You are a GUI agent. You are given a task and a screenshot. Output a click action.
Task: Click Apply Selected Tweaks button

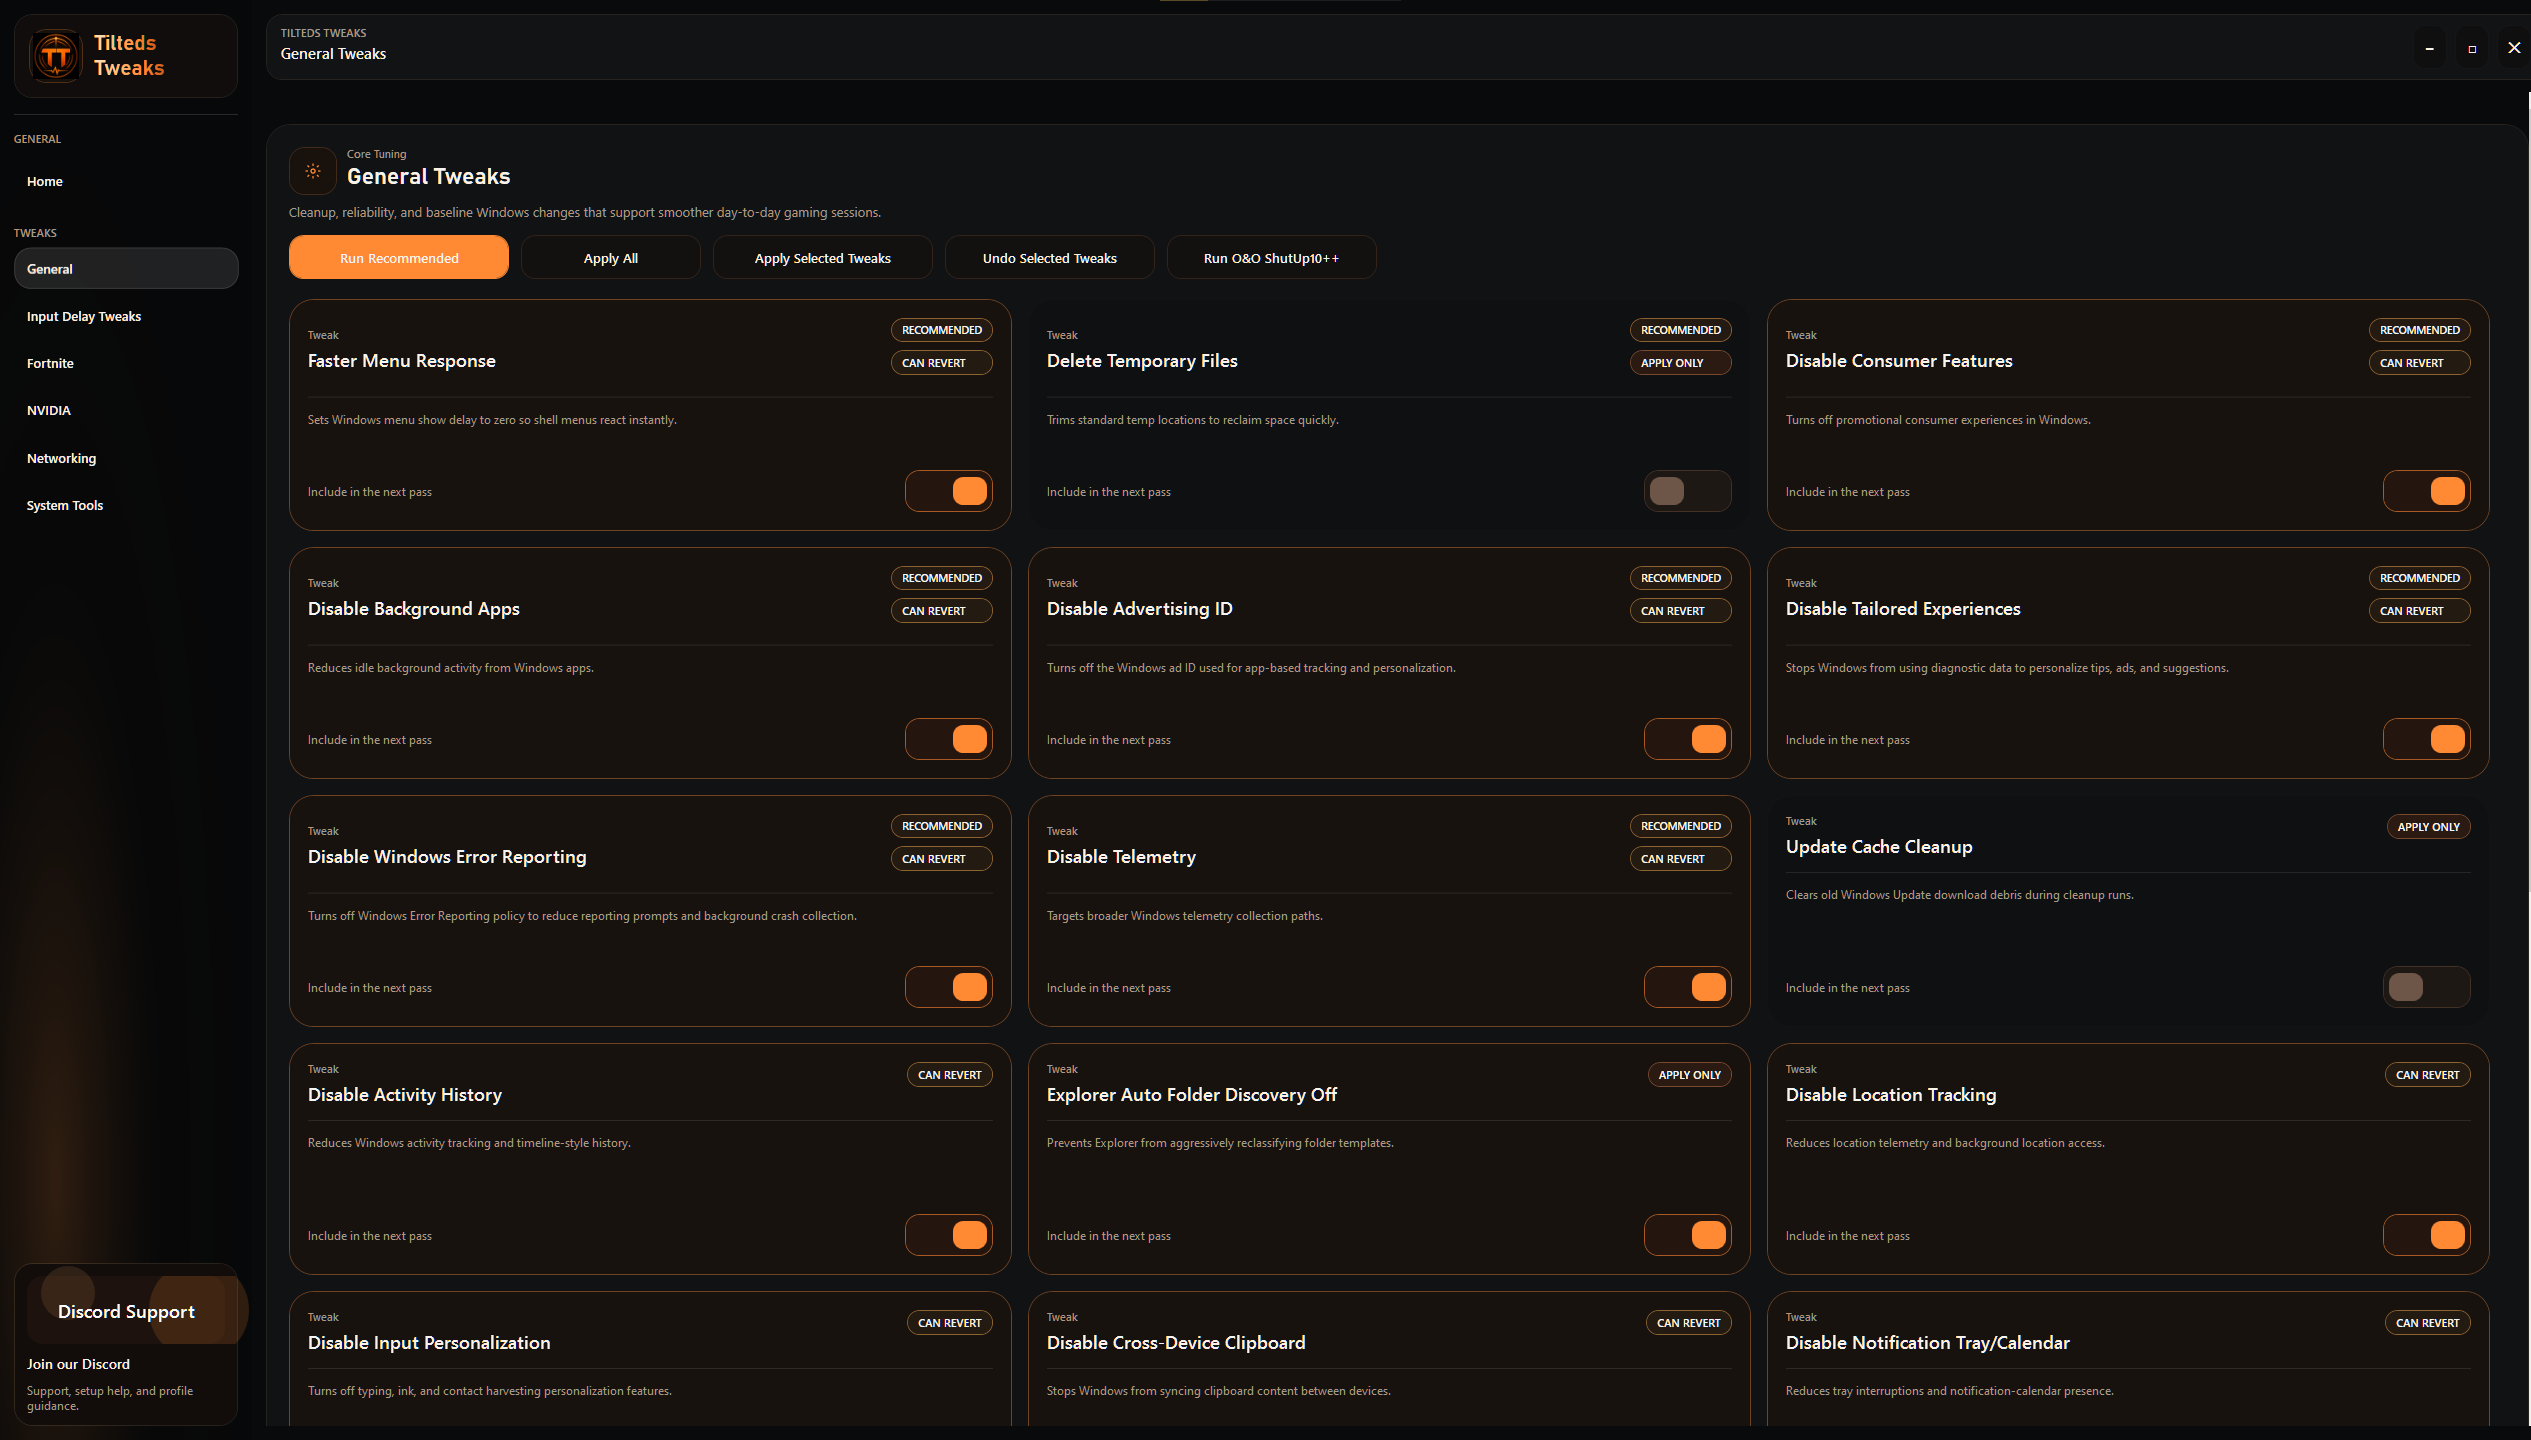(x=823, y=257)
